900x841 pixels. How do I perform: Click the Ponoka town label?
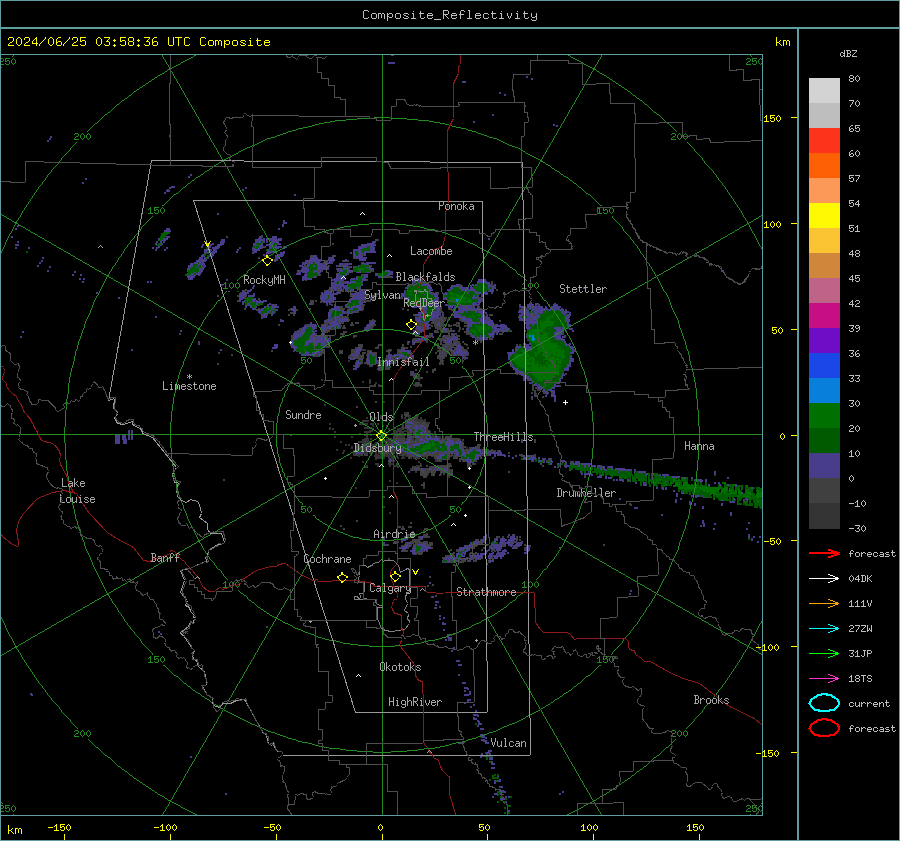tap(456, 206)
